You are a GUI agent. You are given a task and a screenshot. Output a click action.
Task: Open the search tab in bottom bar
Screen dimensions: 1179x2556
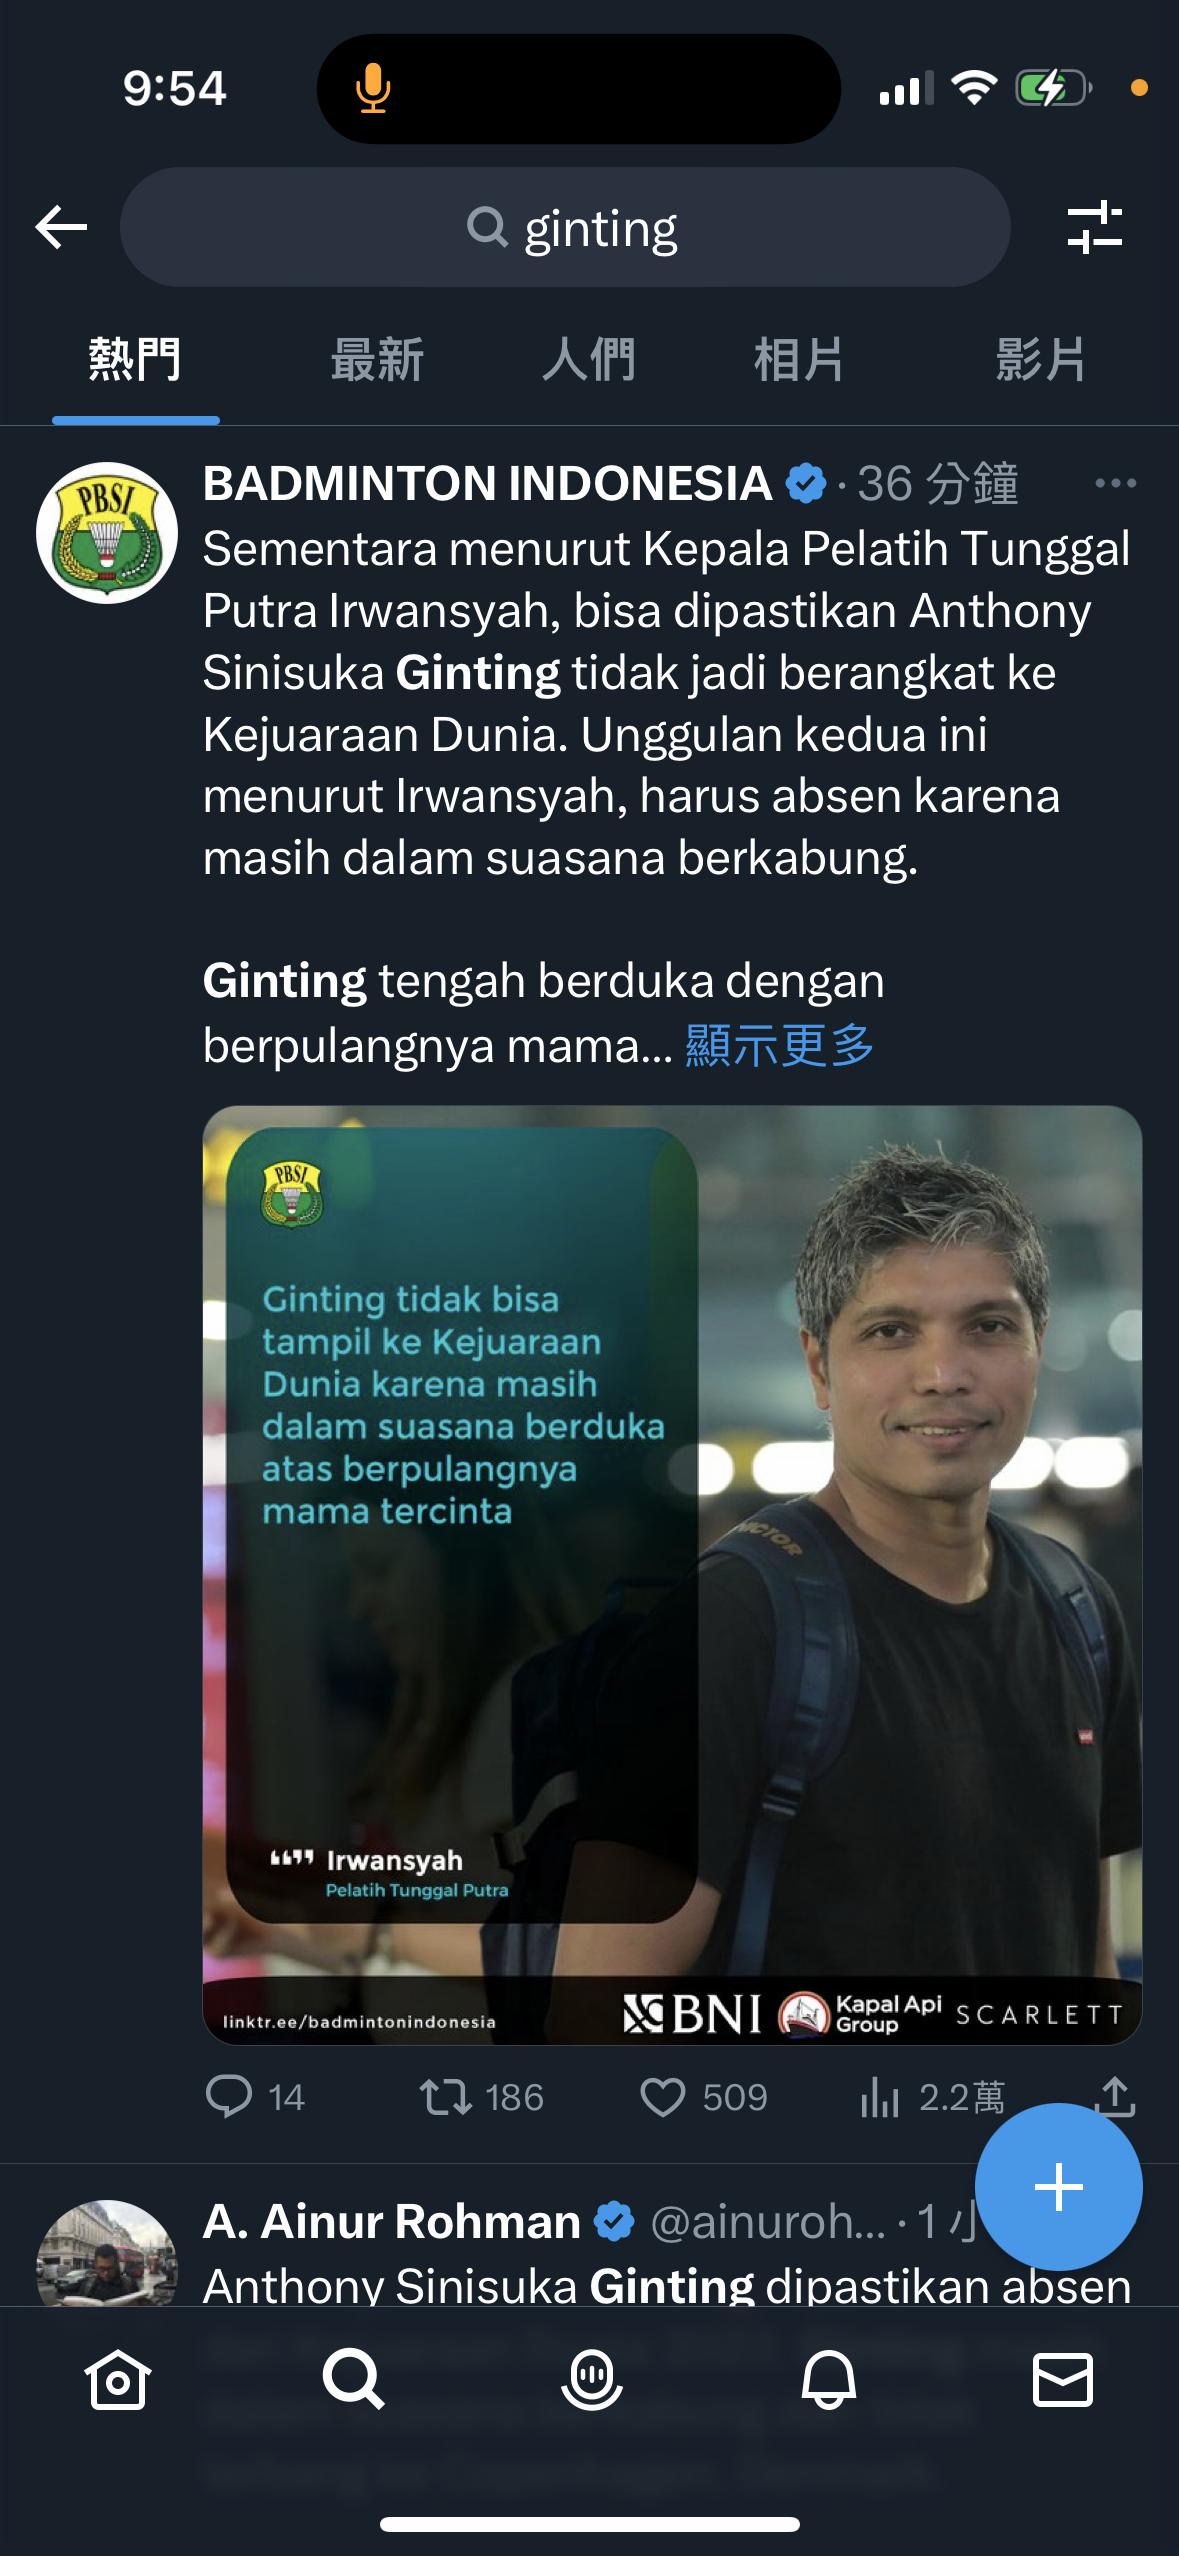pyautogui.click(x=354, y=2379)
